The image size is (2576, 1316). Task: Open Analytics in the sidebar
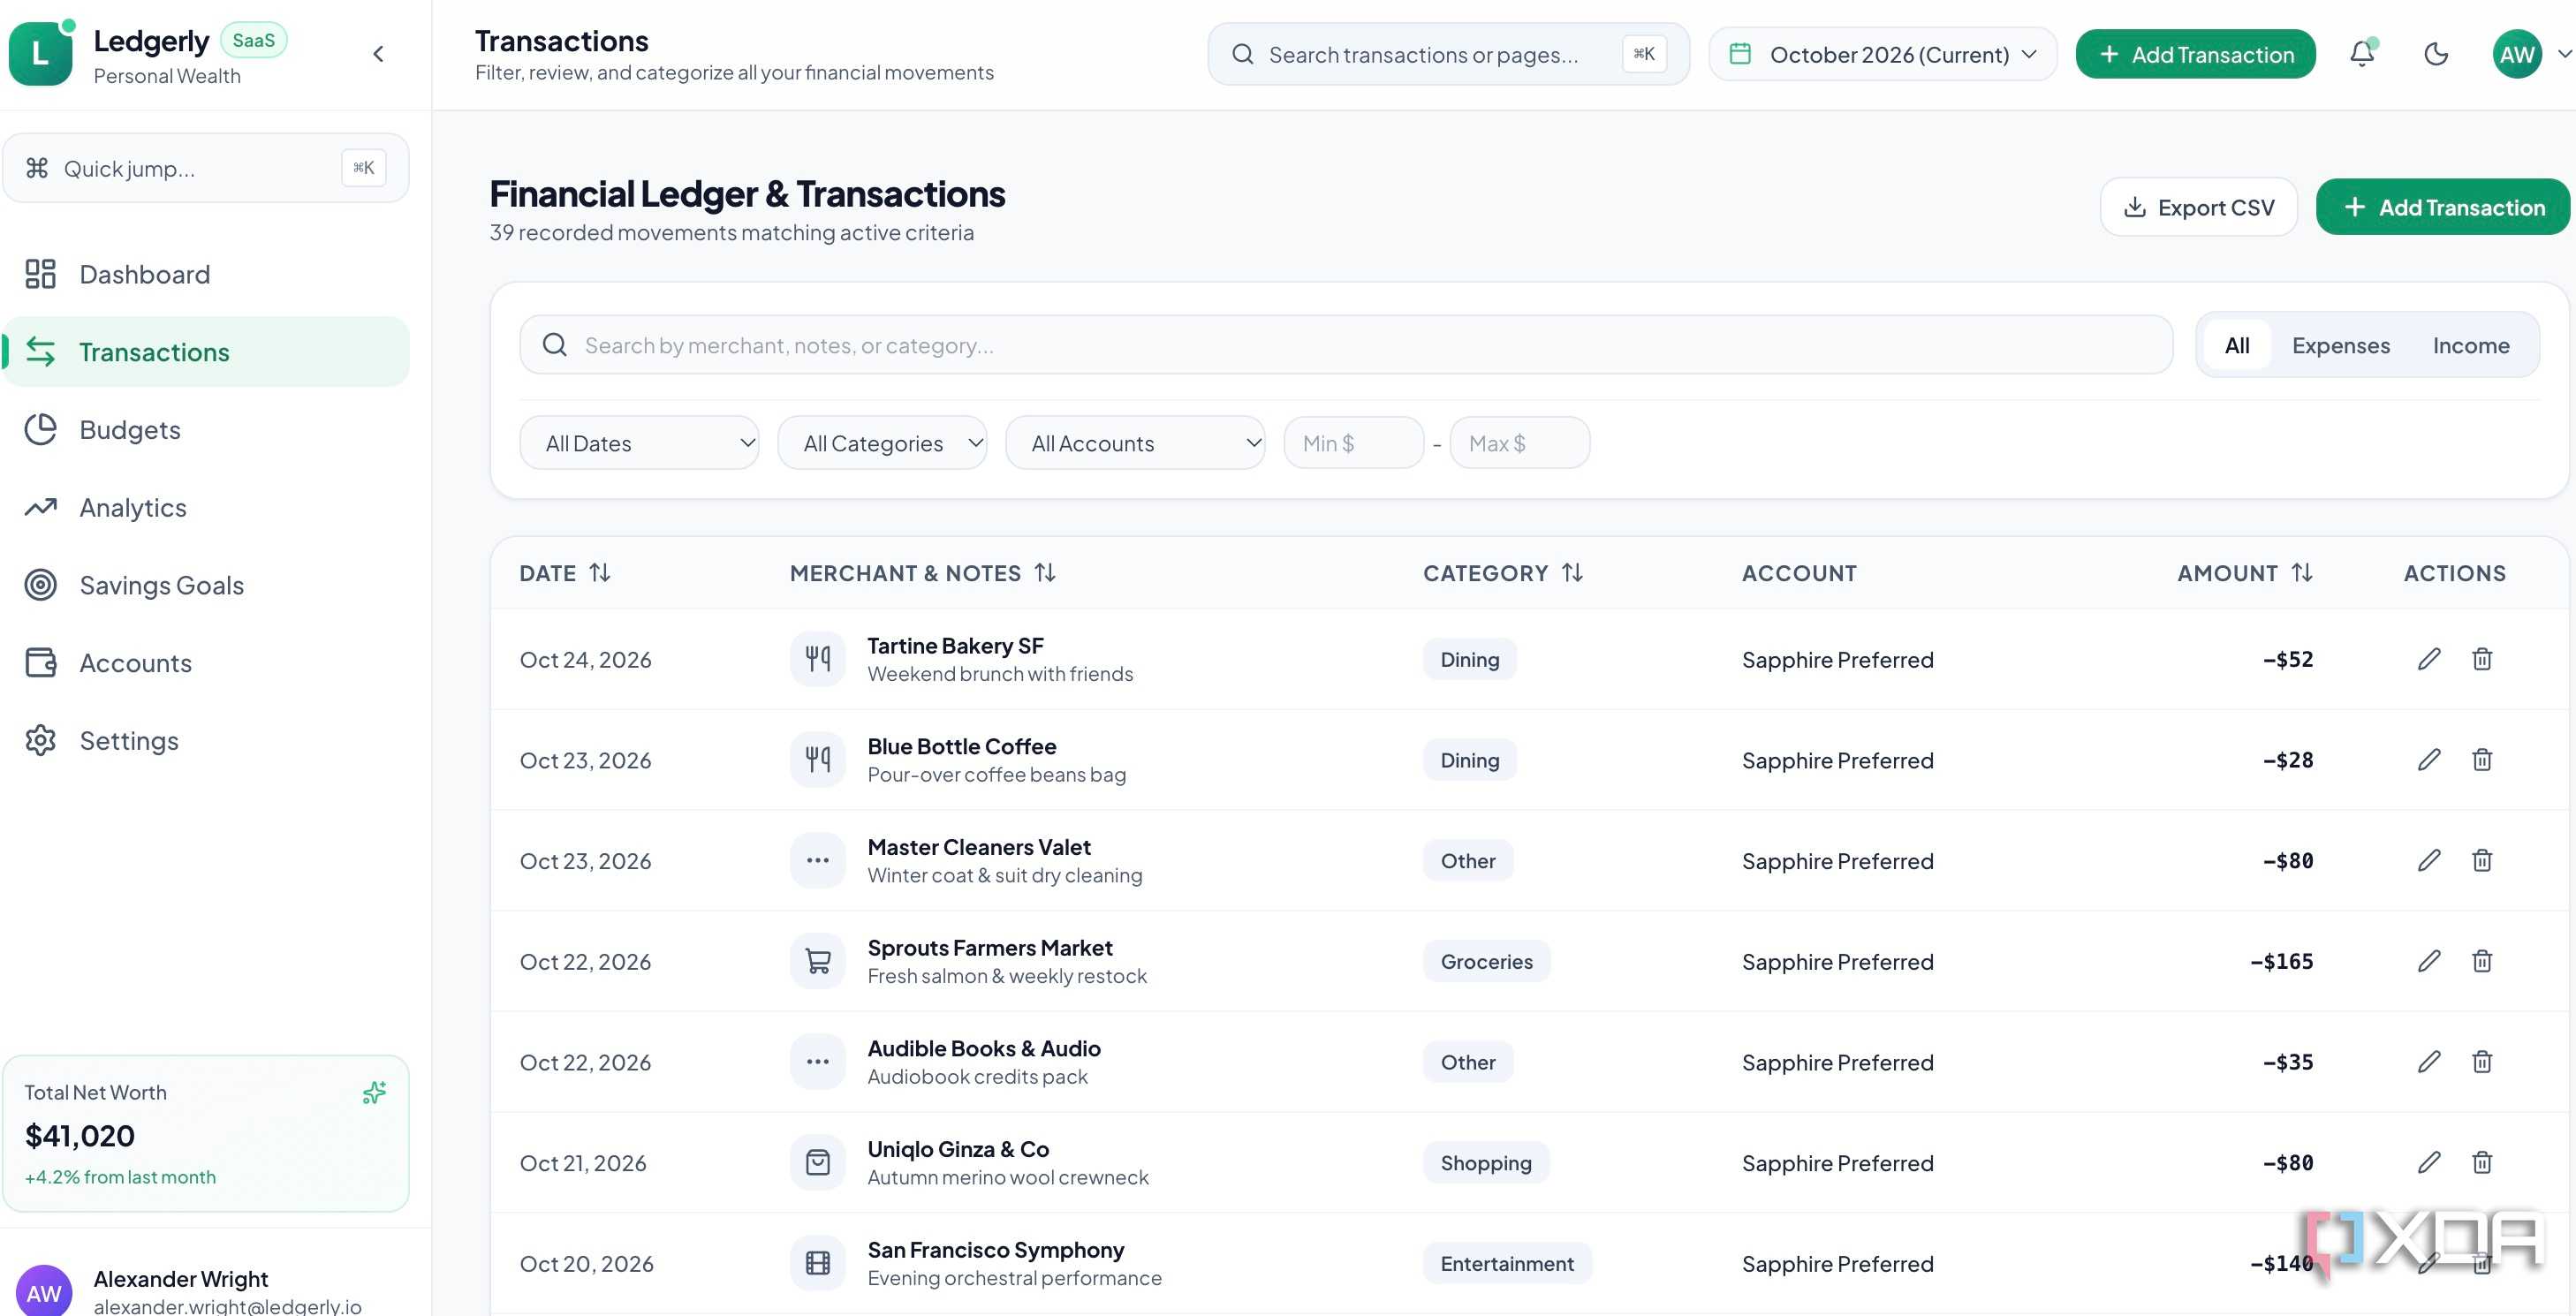(x=206, y=508)
